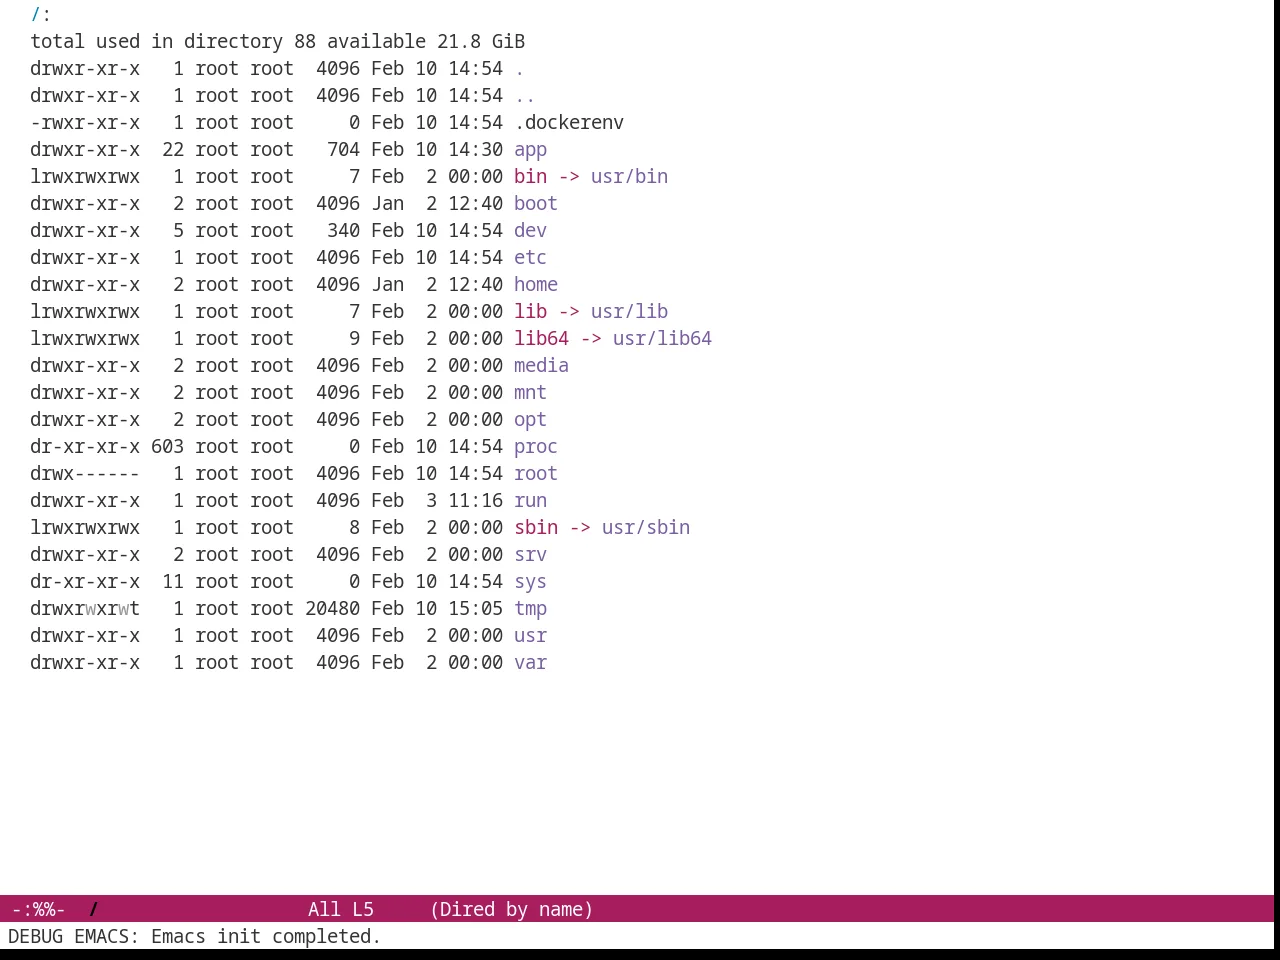1280x960 pixels.
Task: Open the mnt directory
Action: pos(530,392)
